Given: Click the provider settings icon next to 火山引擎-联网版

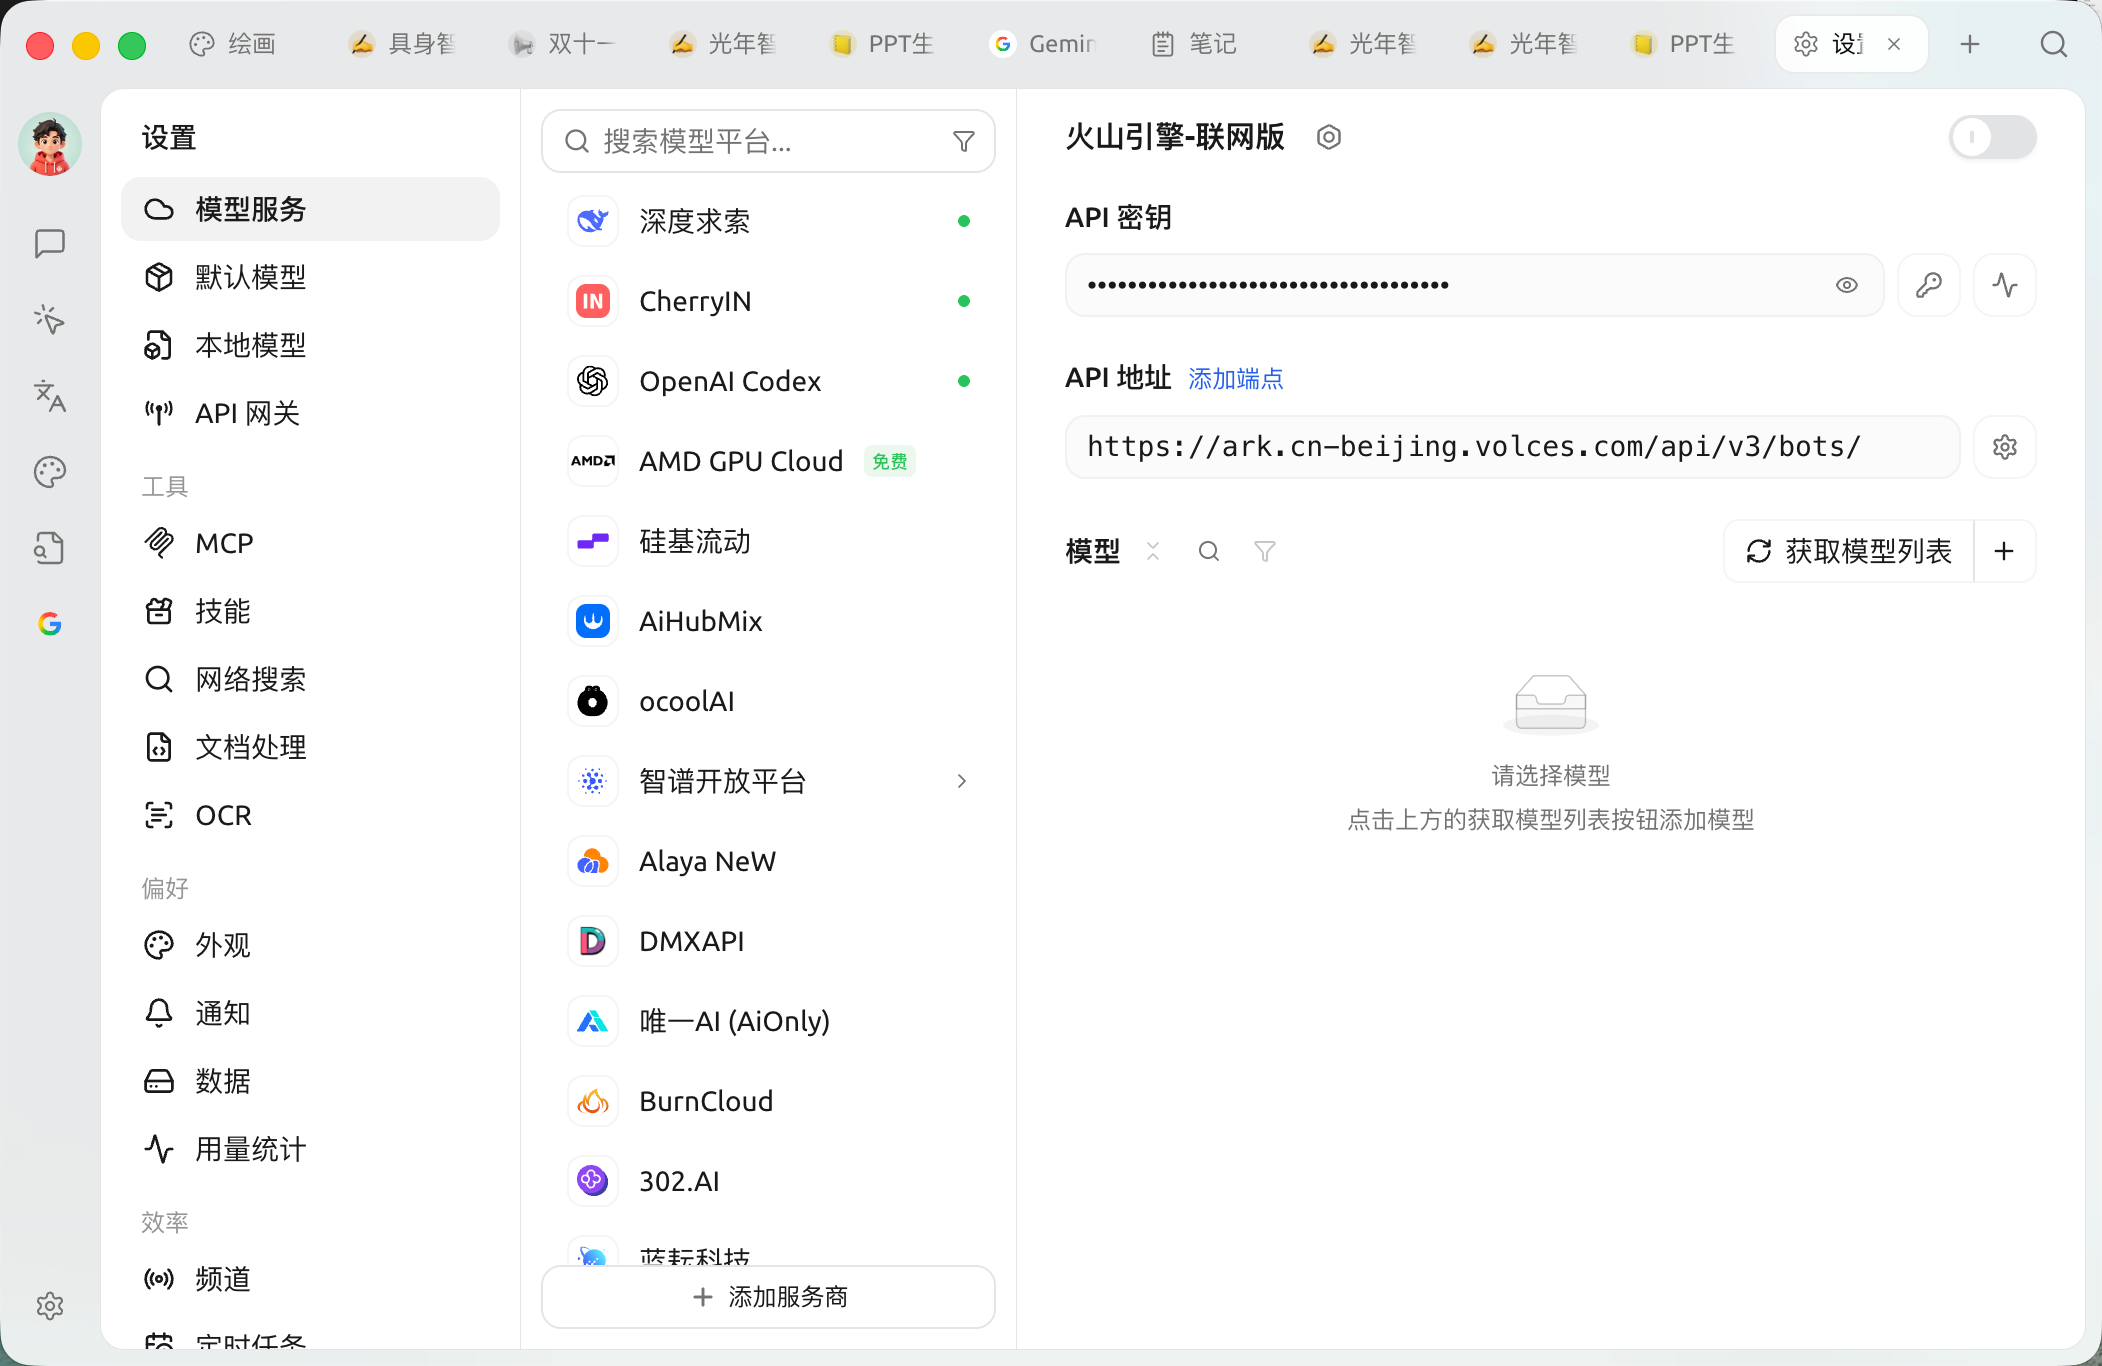Looking at the screenshot, I should (x=1329, y=137).
